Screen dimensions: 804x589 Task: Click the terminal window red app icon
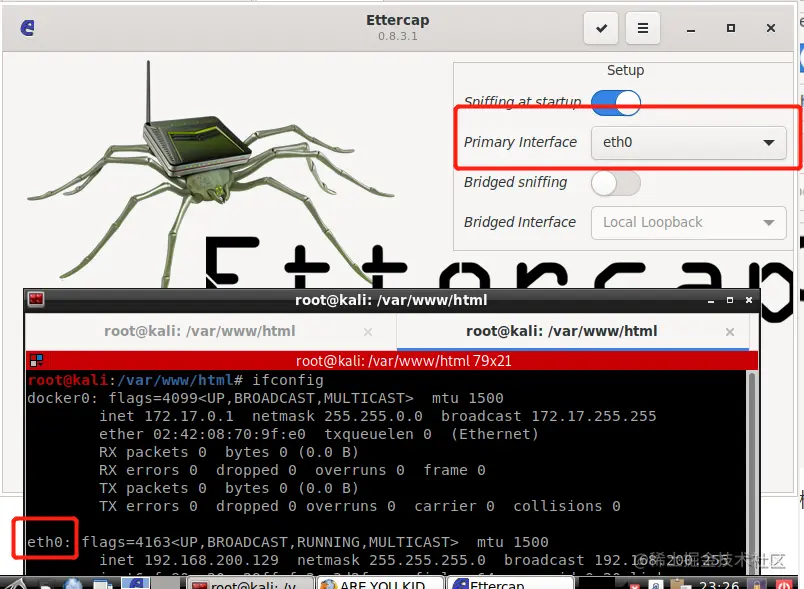tap(36, 299)
